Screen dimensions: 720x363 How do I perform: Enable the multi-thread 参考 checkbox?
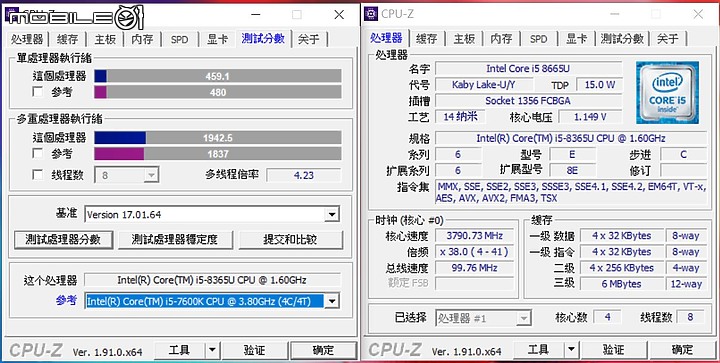[x=38, y=153]
